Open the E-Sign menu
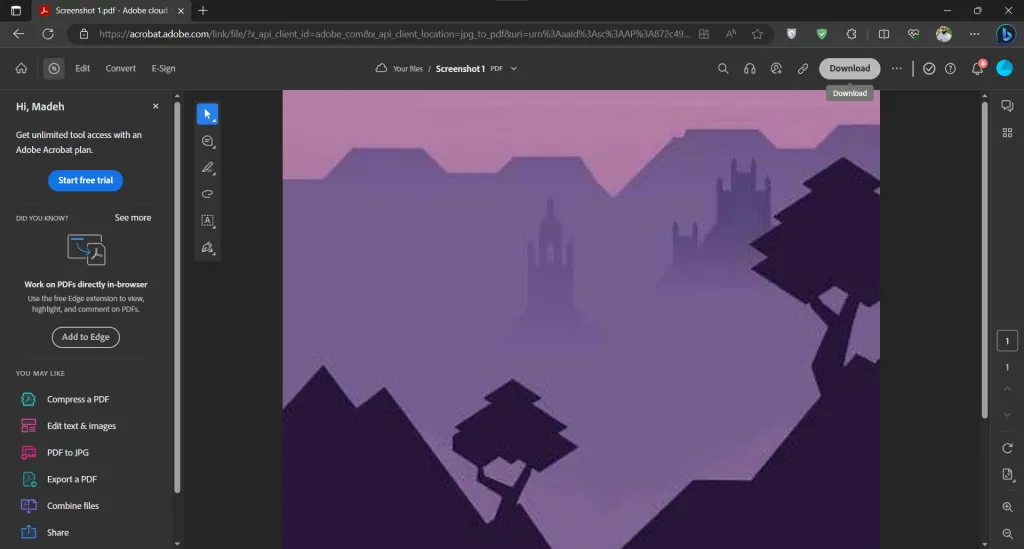The image size is (1024, 549). (163, 69)
